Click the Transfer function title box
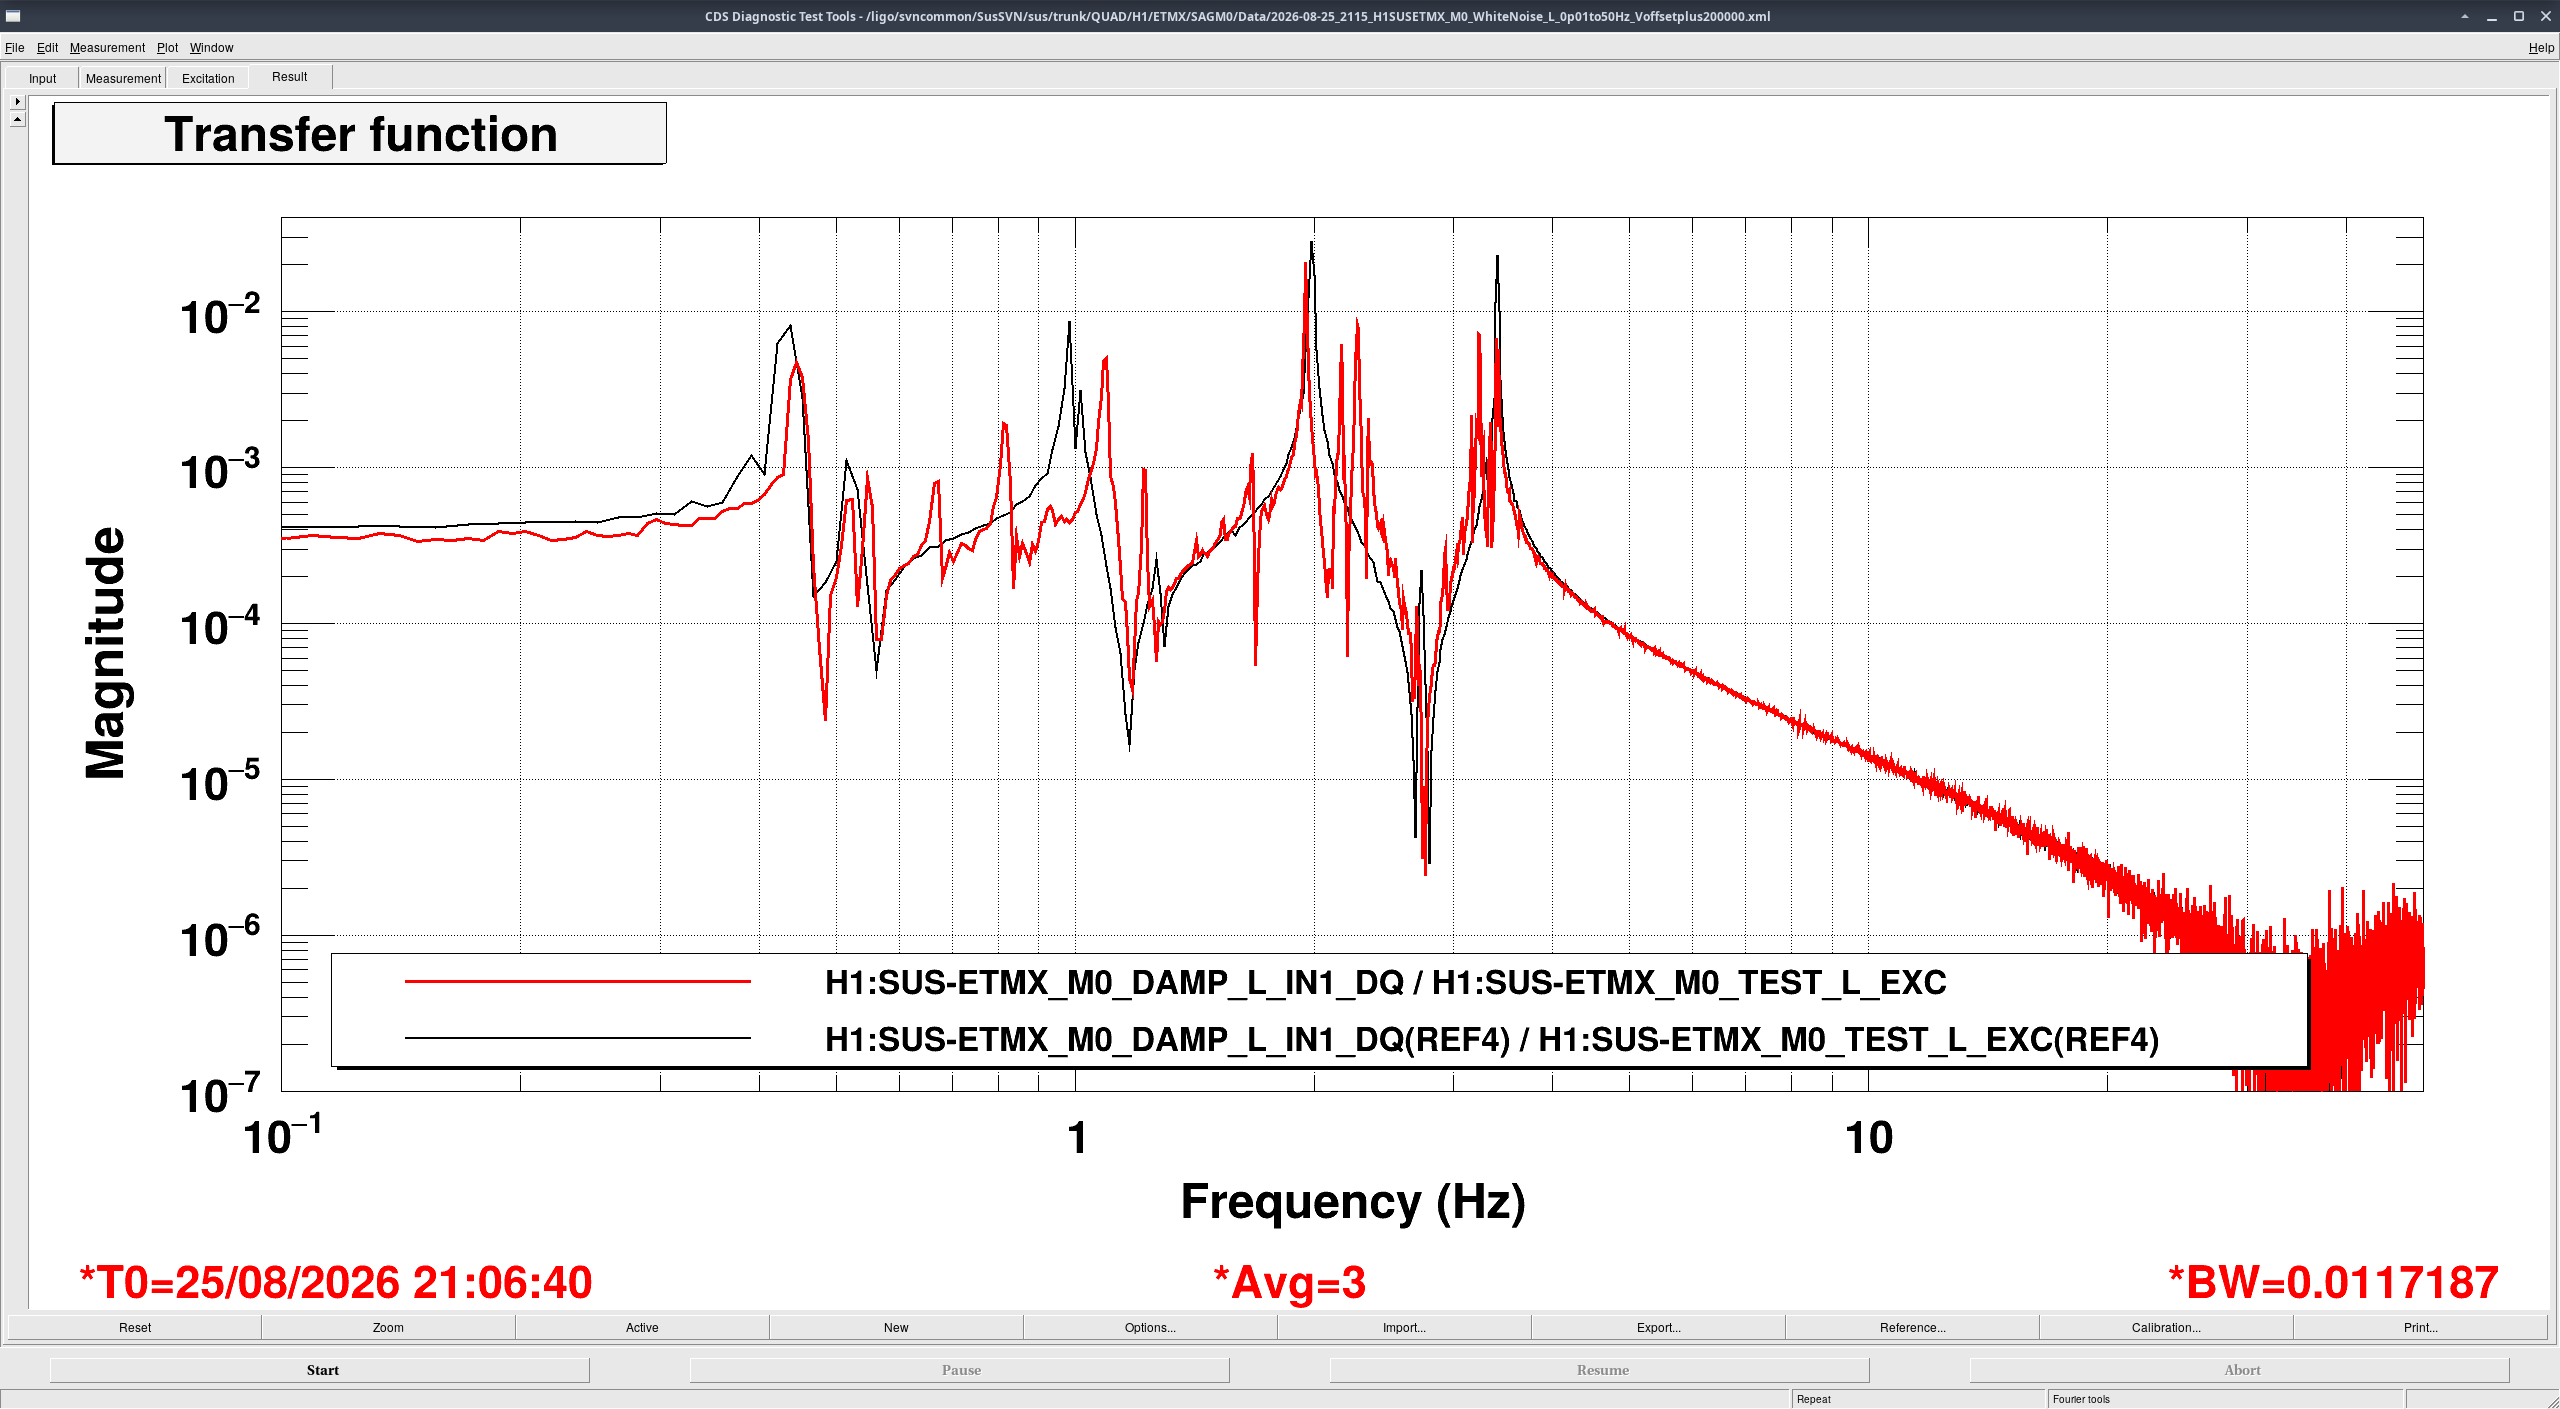The image size is (2560, 1409). pyautogui.click(x=360, y=134)
